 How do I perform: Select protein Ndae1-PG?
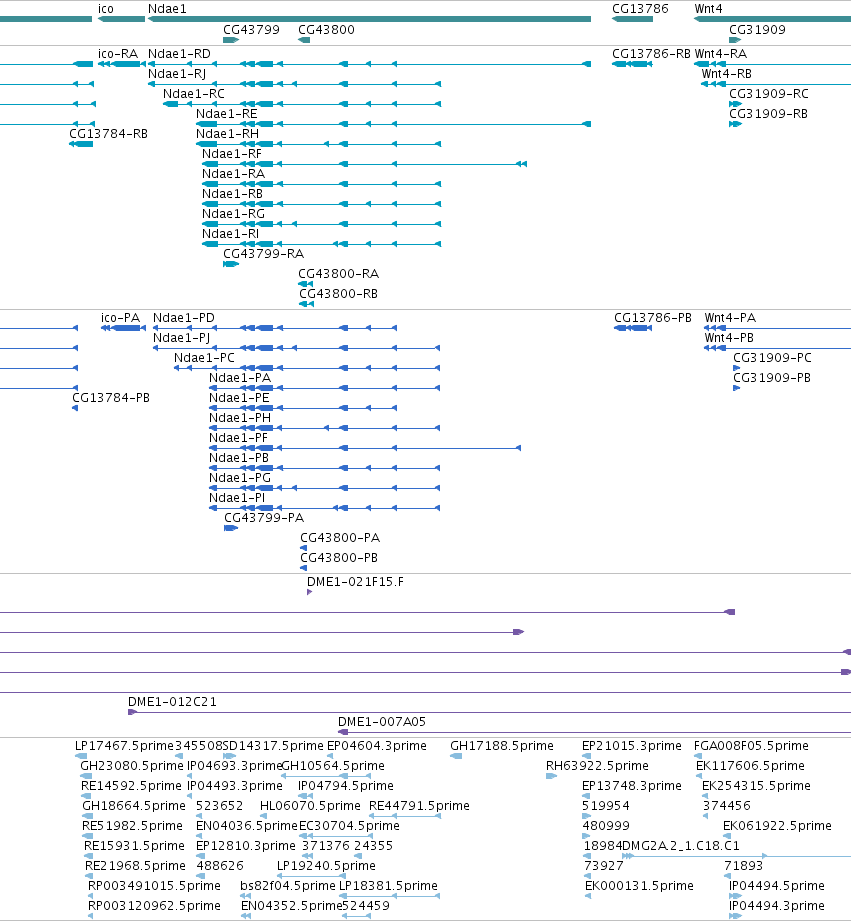325,488
